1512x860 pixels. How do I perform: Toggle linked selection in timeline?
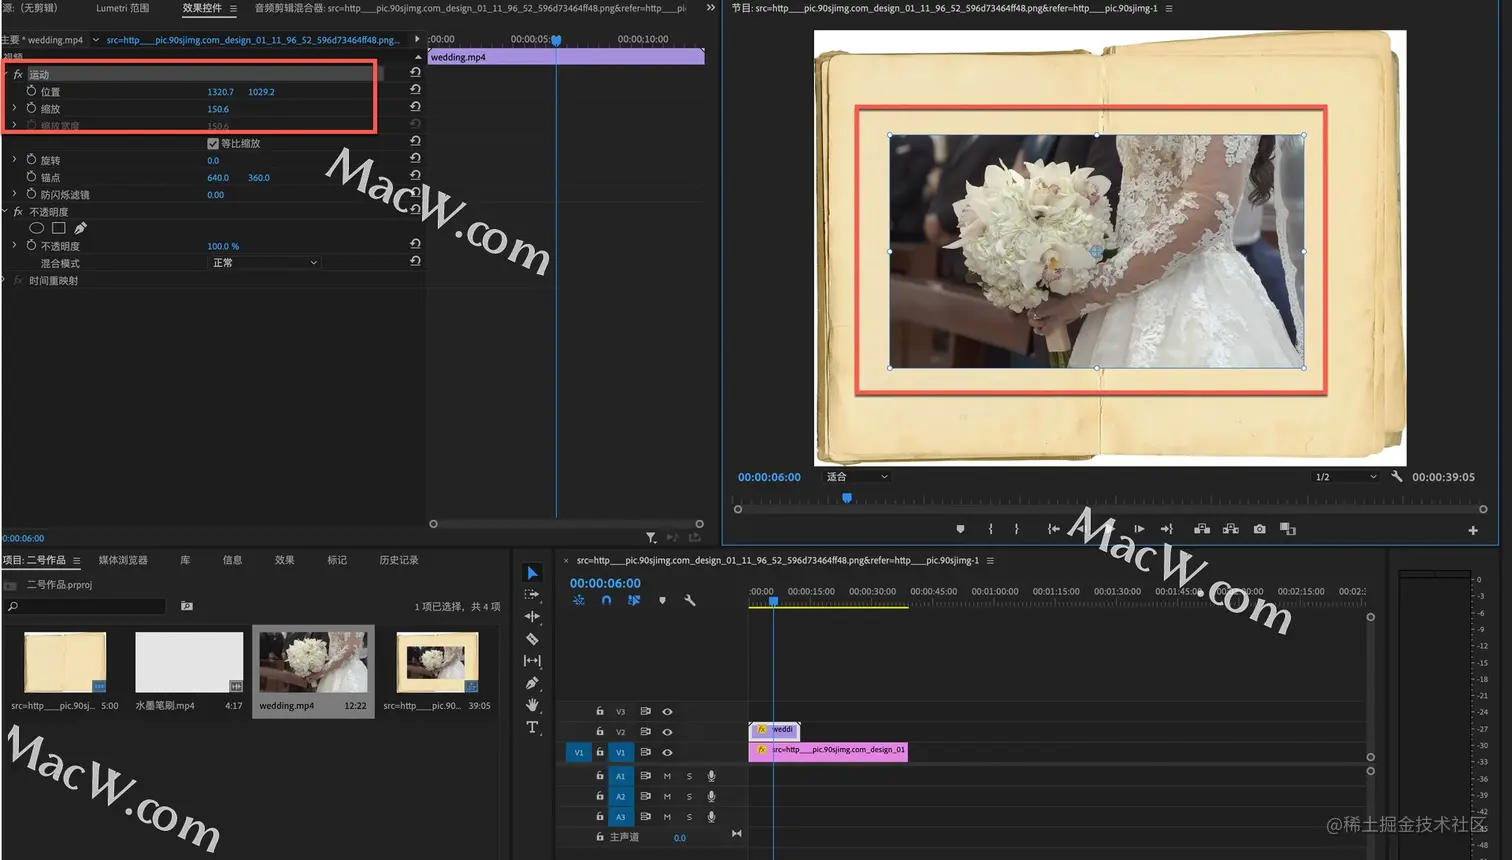click(634, 600)
